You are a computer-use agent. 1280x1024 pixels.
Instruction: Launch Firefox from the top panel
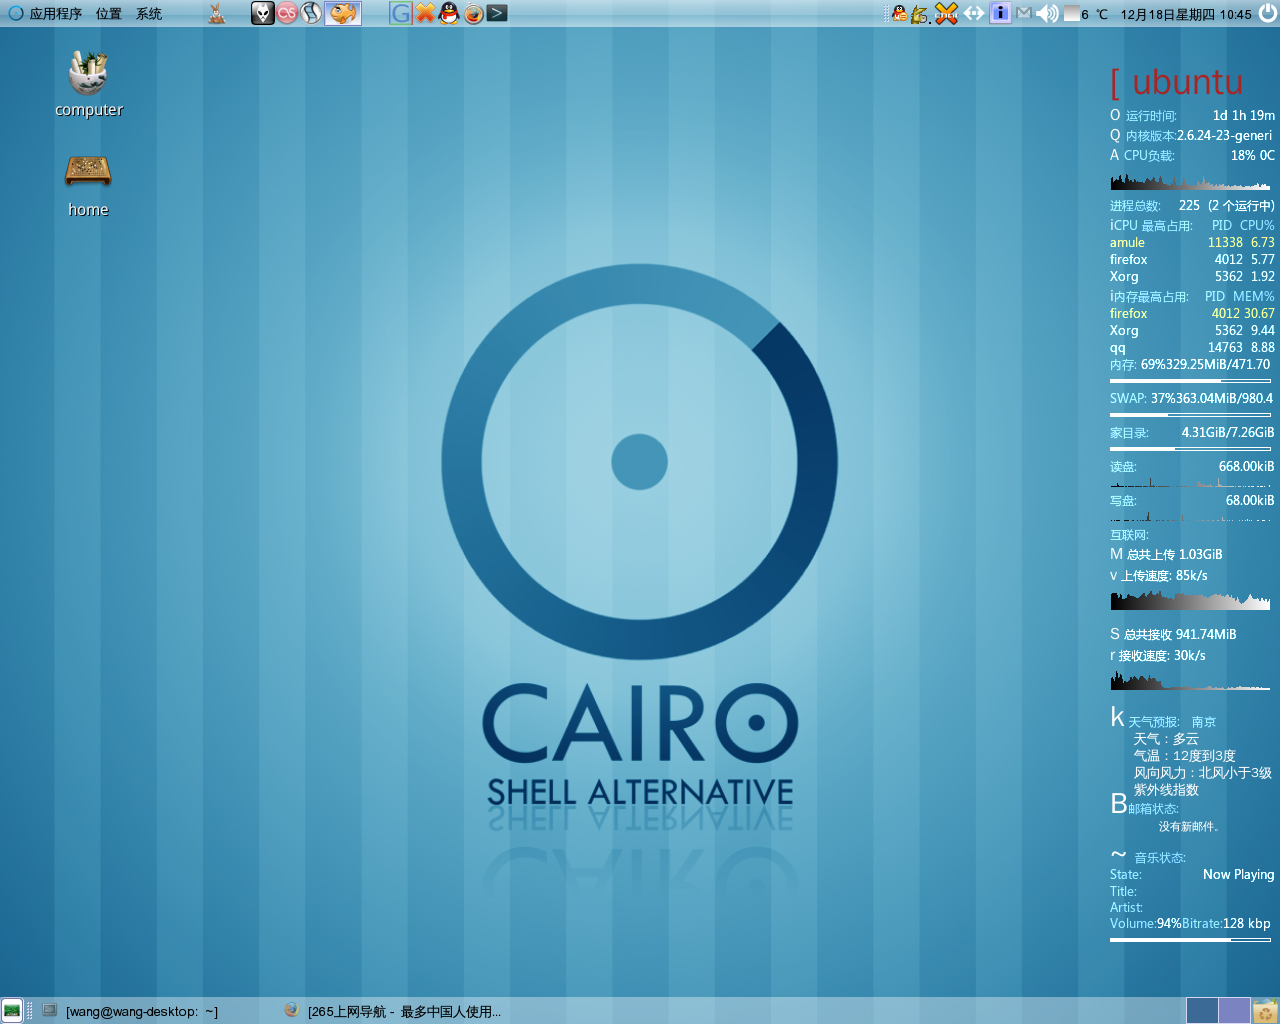[x=473, y=13]
